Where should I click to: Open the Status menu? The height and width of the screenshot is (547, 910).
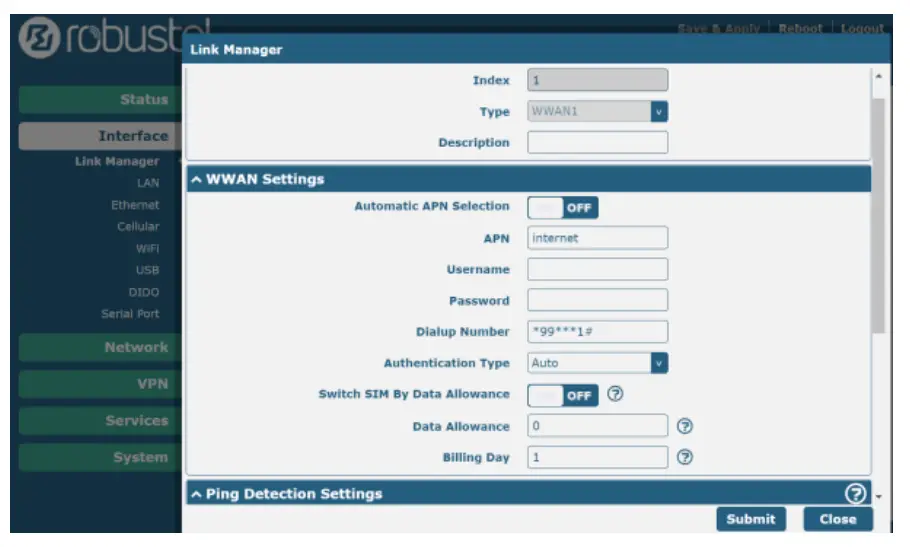point(100,99)
